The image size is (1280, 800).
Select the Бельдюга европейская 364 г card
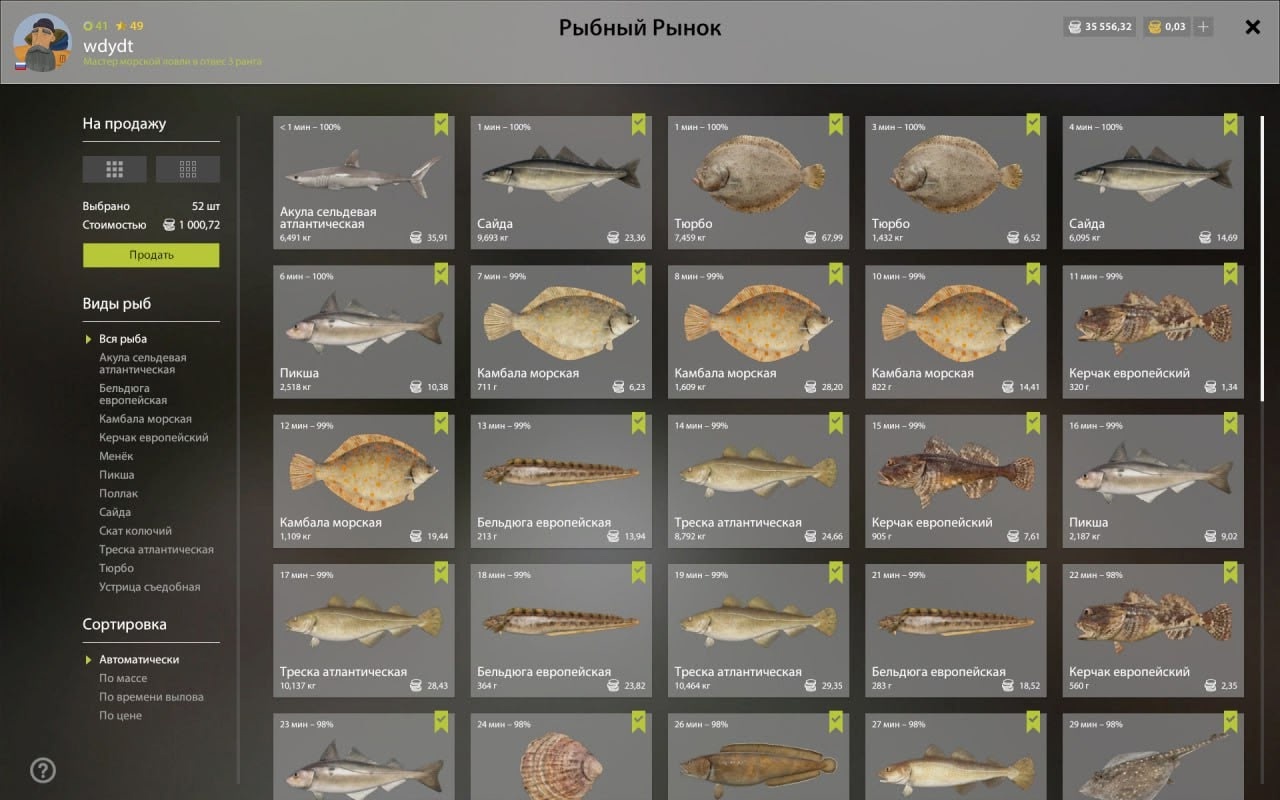[561, 631]
